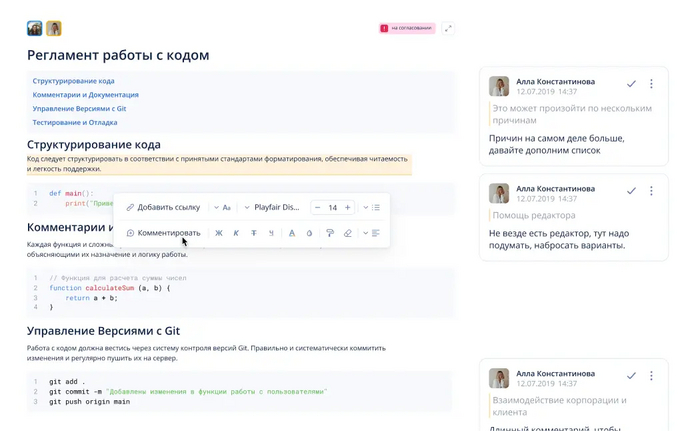The image size is (700, 431).
Task: Click Алла Константинова avatar in first comment
Action: 499,86
